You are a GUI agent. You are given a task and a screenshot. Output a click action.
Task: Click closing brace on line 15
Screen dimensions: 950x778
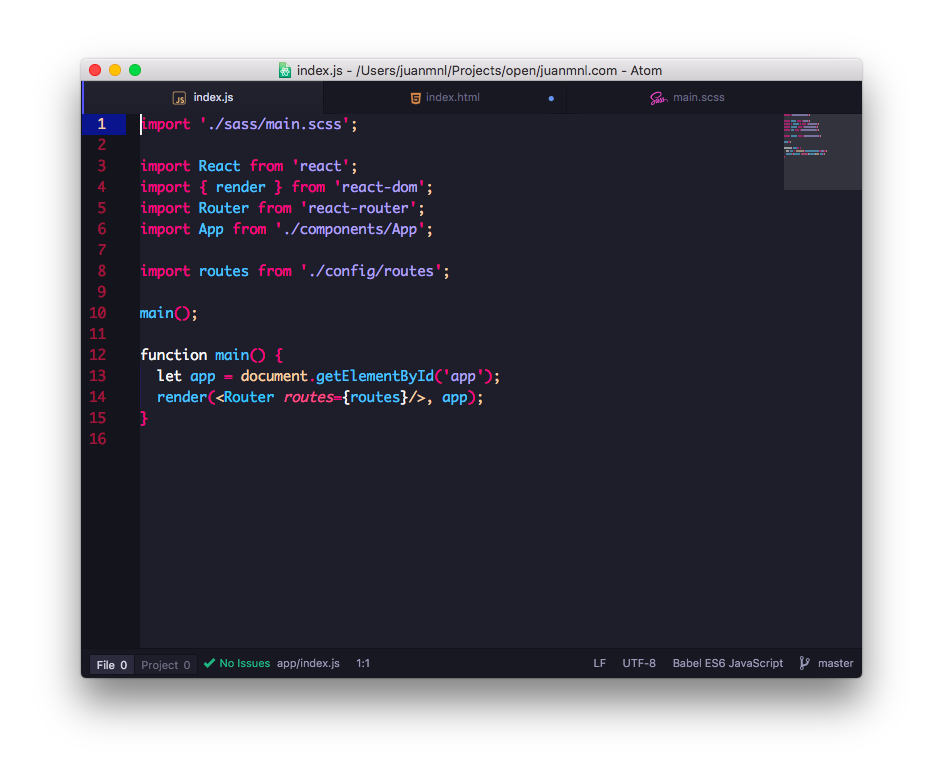point(144,418)
